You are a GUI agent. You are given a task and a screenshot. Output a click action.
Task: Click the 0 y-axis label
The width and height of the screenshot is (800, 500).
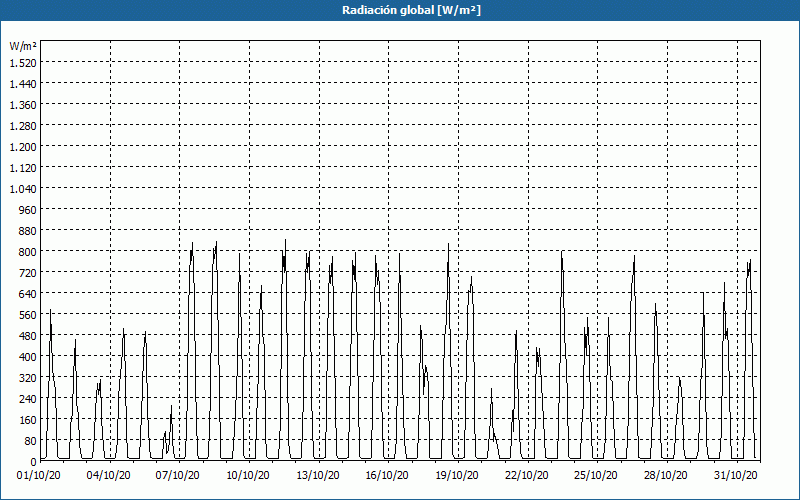coord(34,462)
